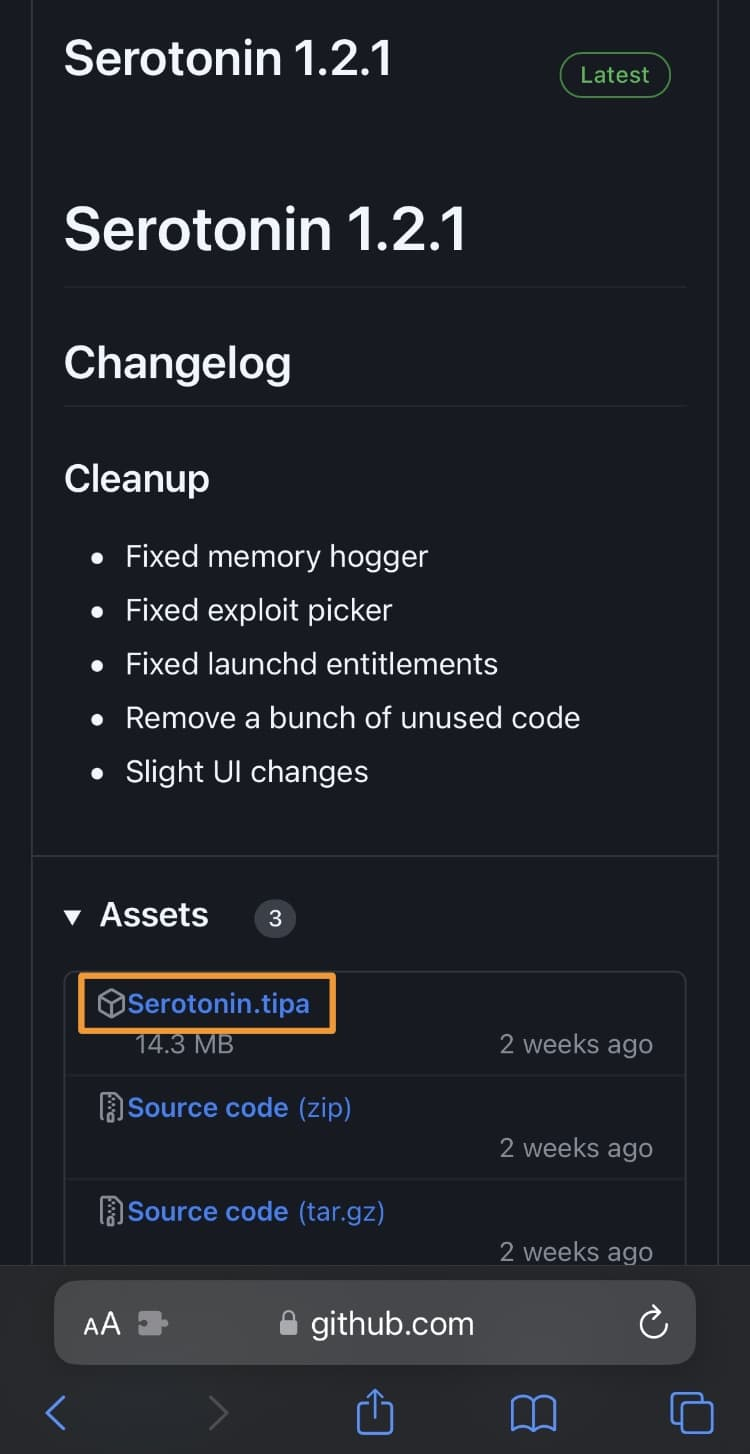Screen dimensions: 750x1454
Task: Reload the page with the refresh icon
Action: click(653, 1323)
